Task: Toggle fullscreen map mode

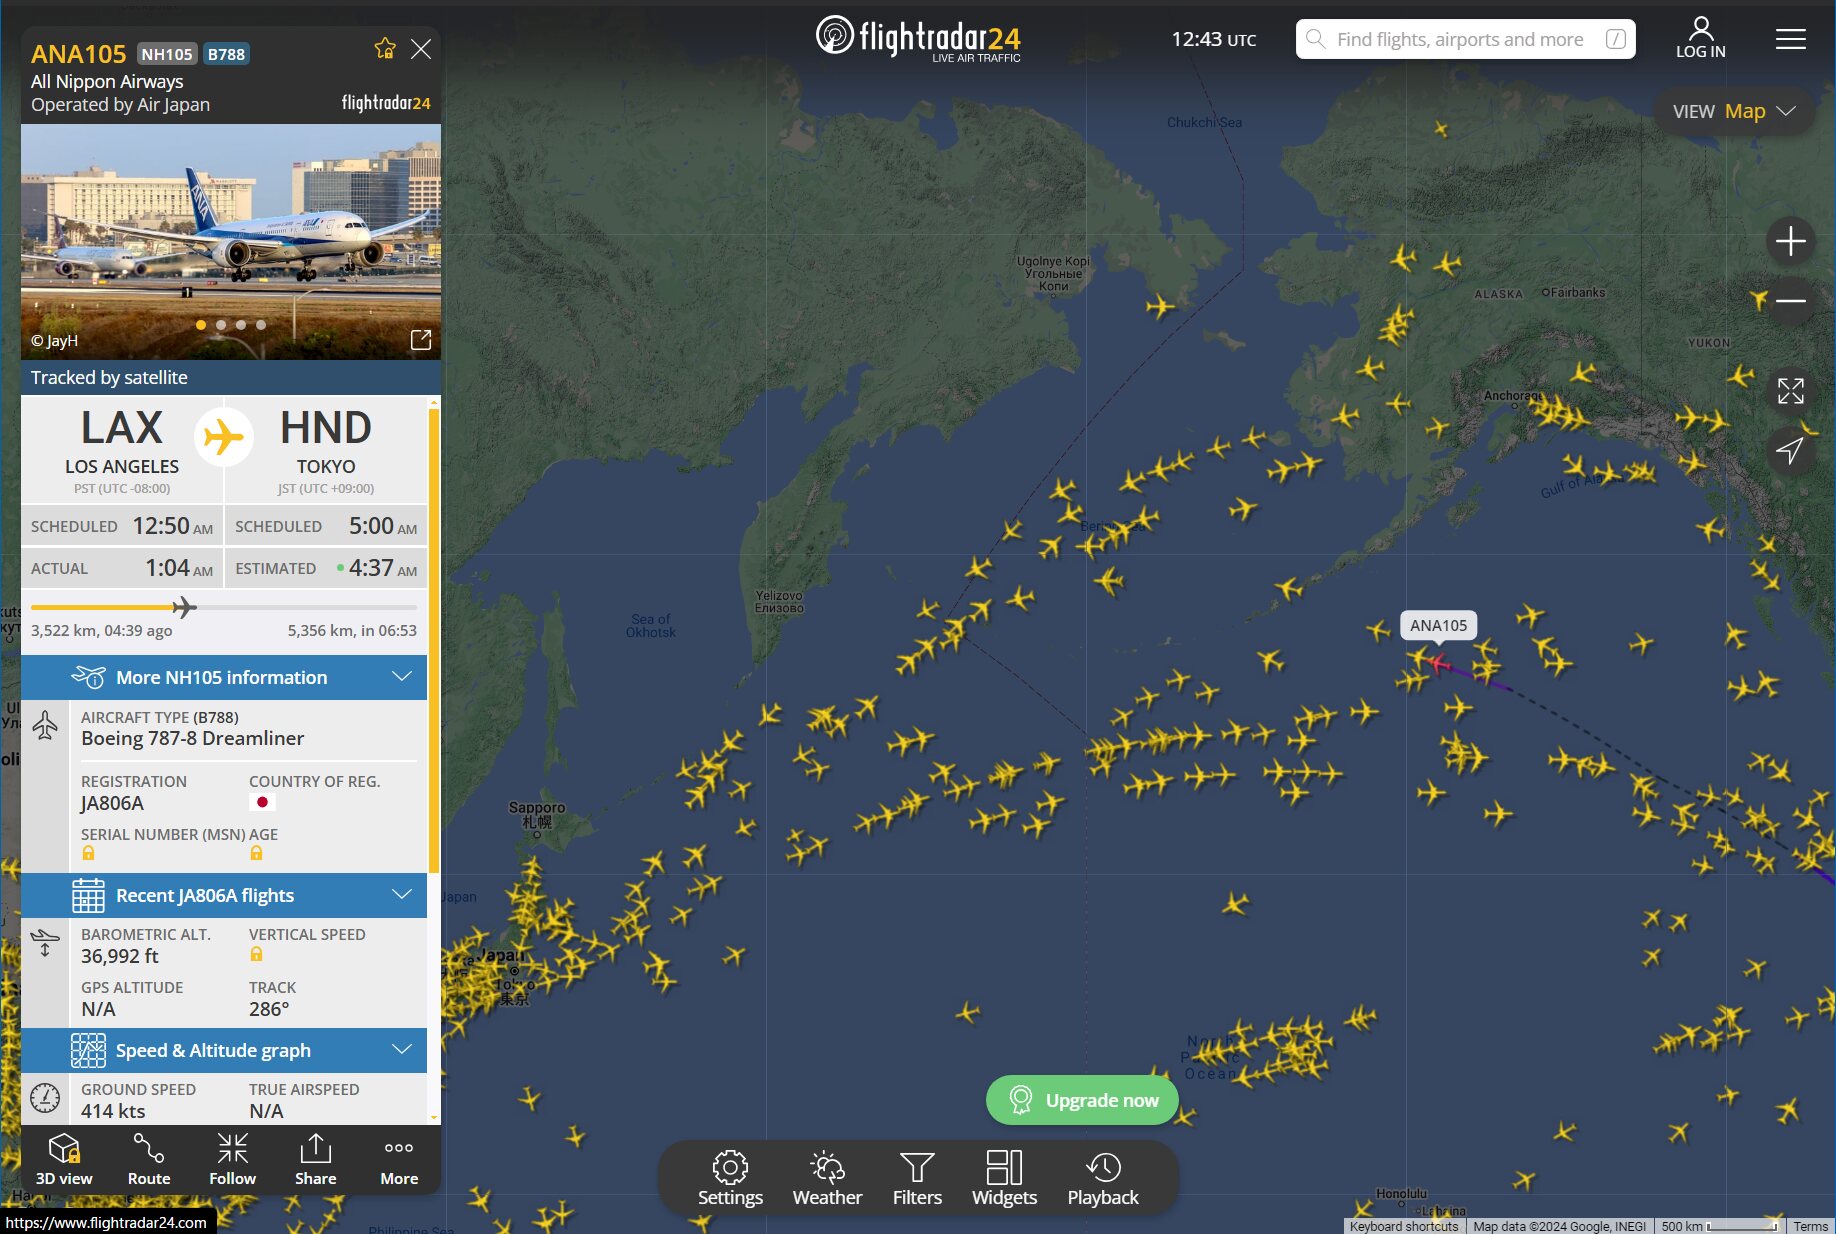Action: (1790, 391)
